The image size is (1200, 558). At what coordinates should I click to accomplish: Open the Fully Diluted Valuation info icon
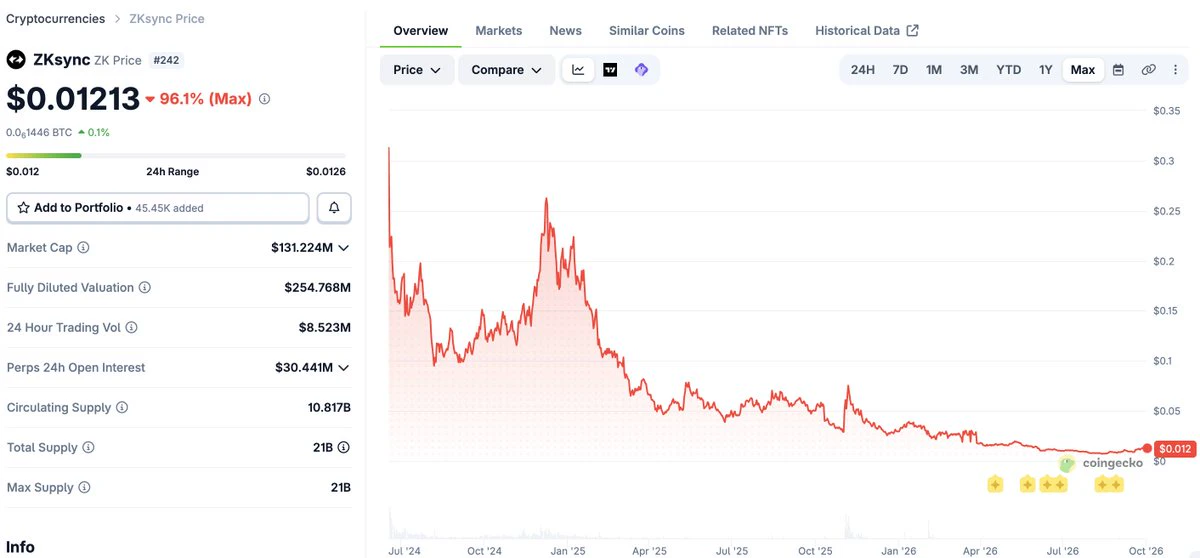click(x=145, y=287)
